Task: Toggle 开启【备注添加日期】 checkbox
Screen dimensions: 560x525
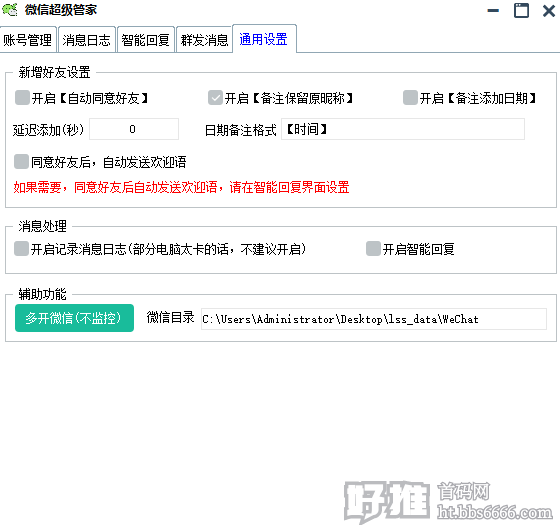Action: tap(410, 98)
